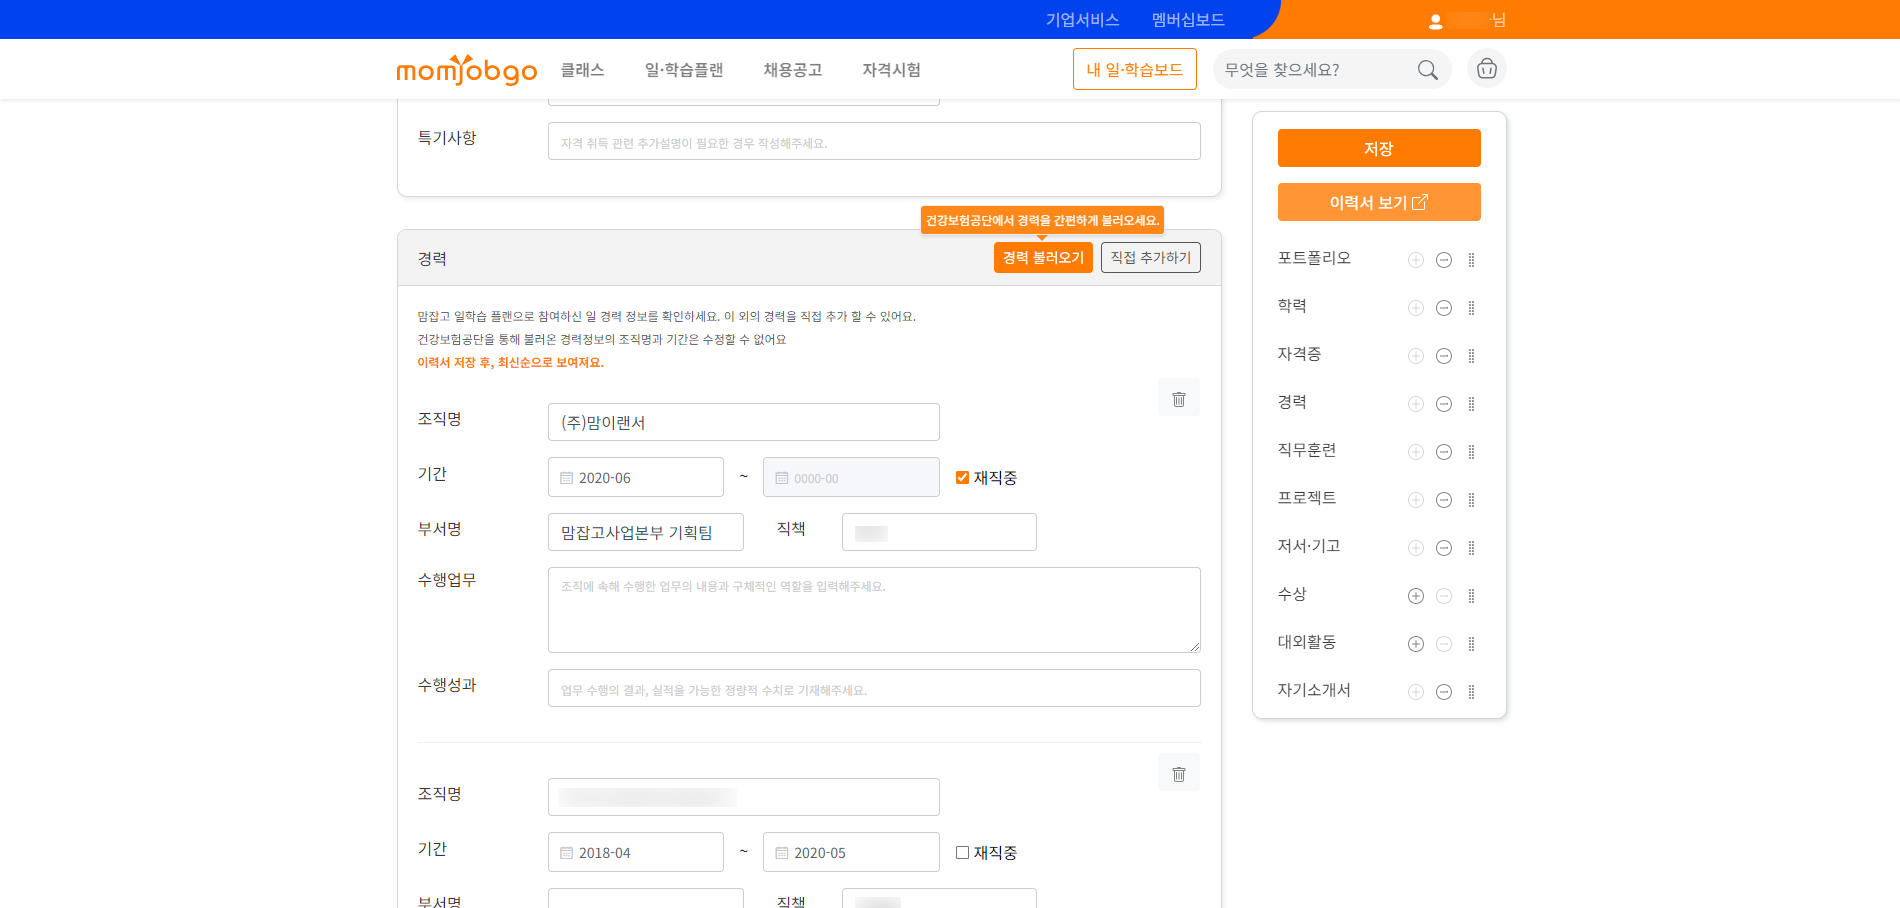The image size is (1900, 908).
Task: Click the plus icon next to 수상
Action: pos(1415,596)
